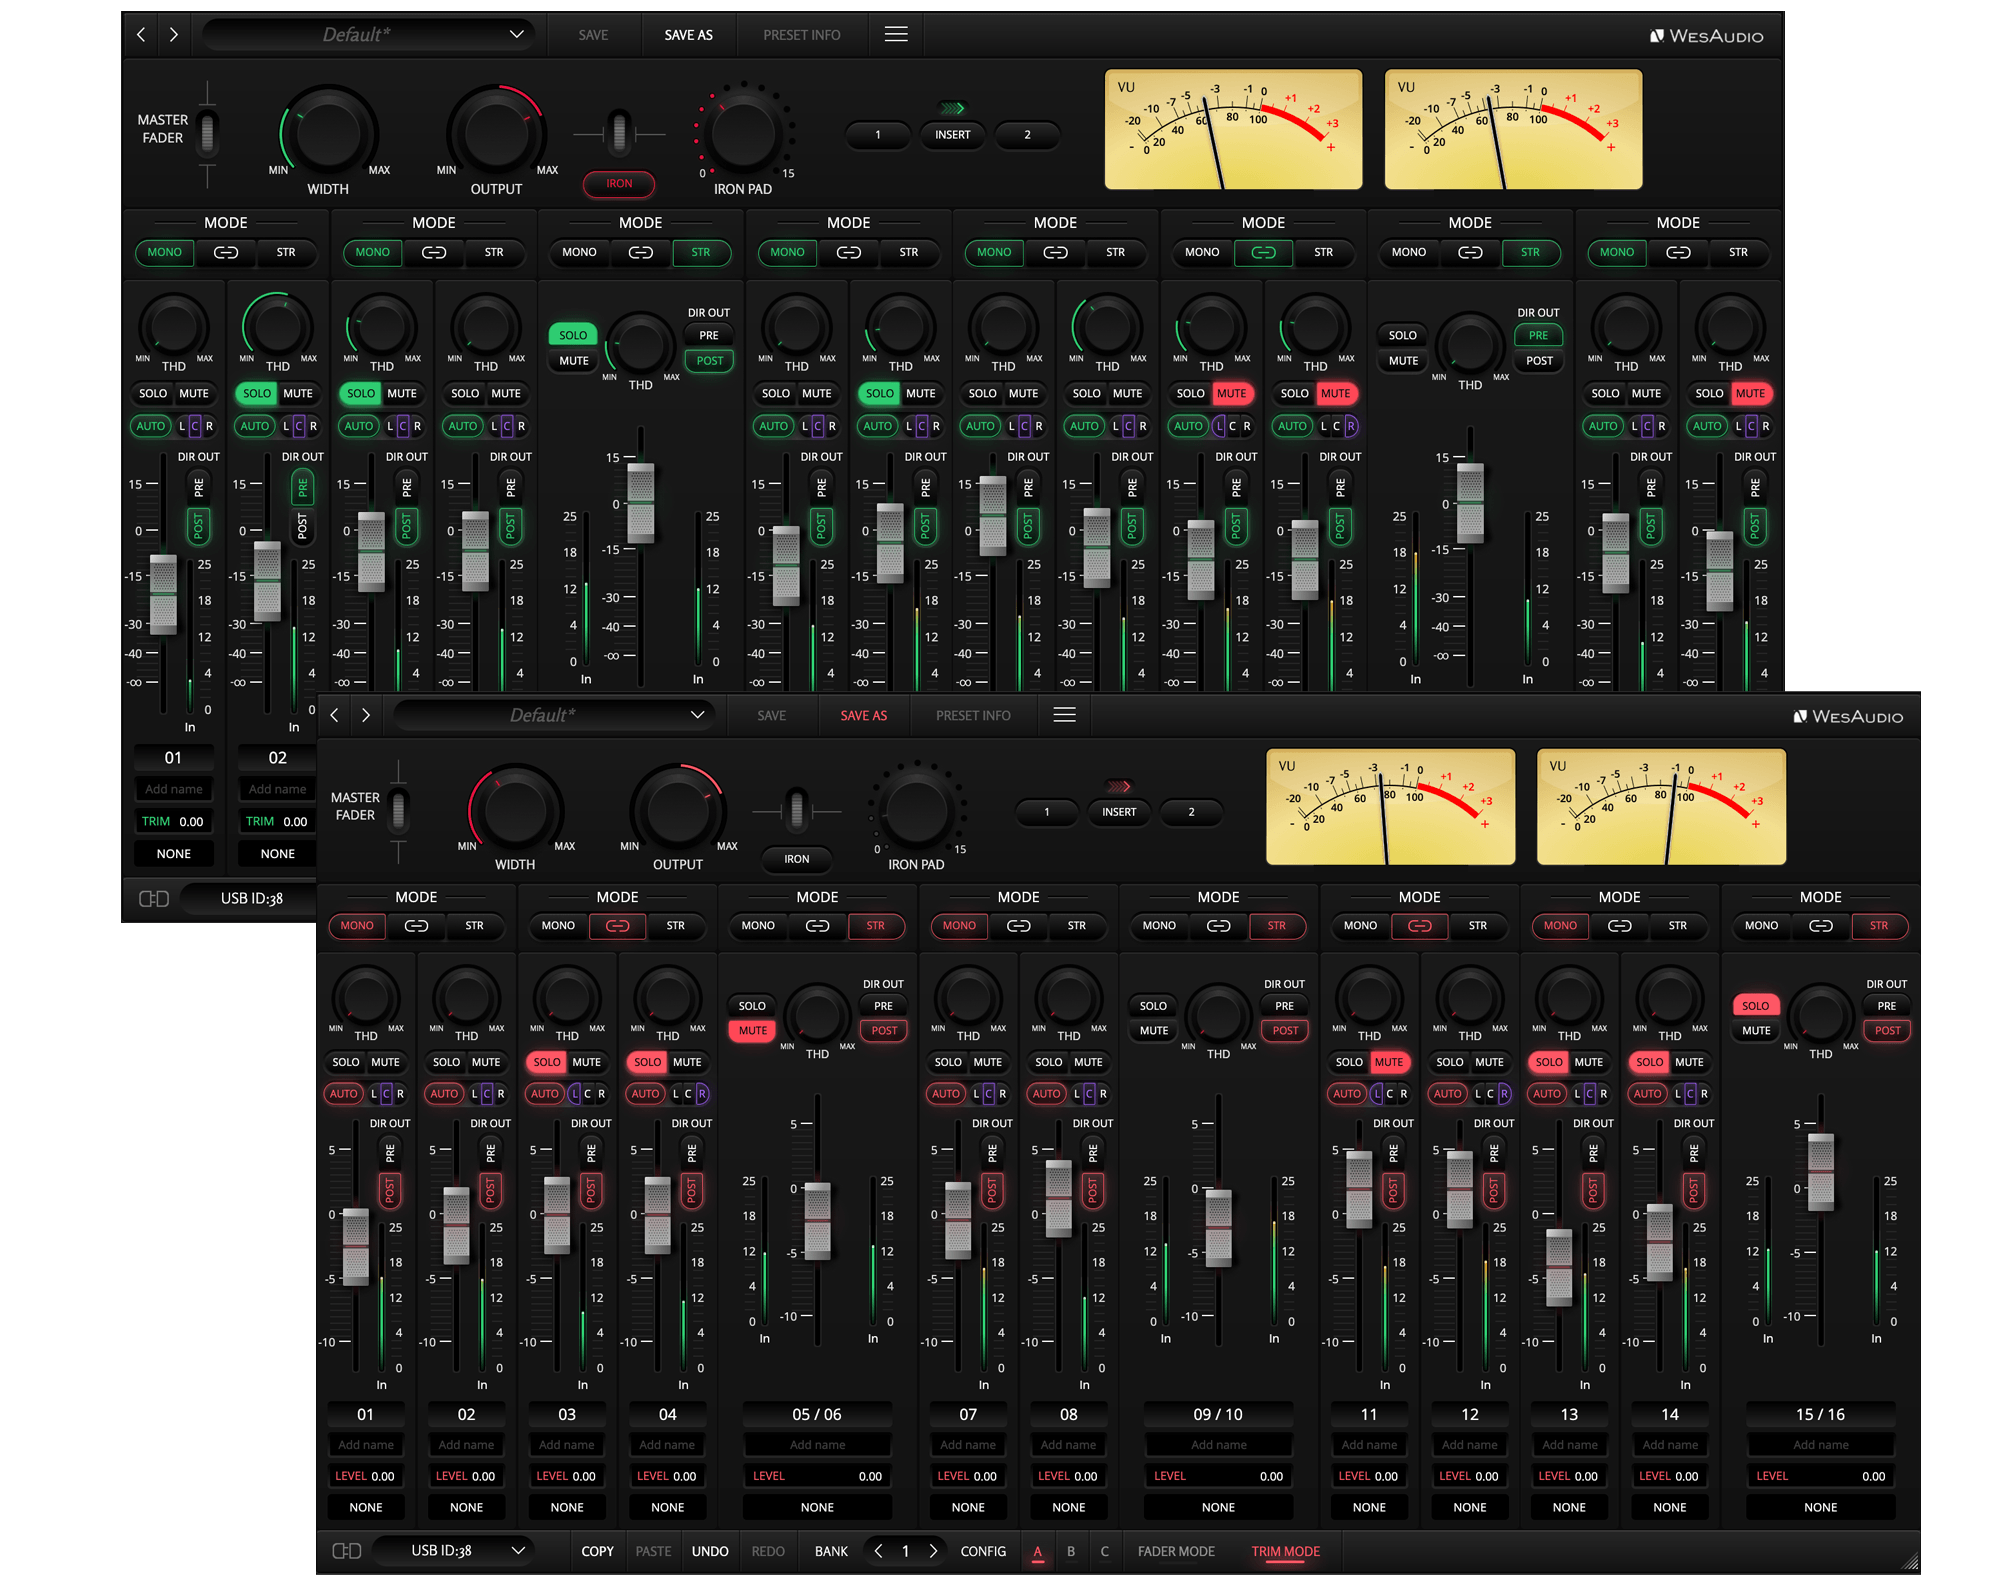
Task: Open hamburger menu in bottom red plugin window
Action: [x=1064, y=715]
